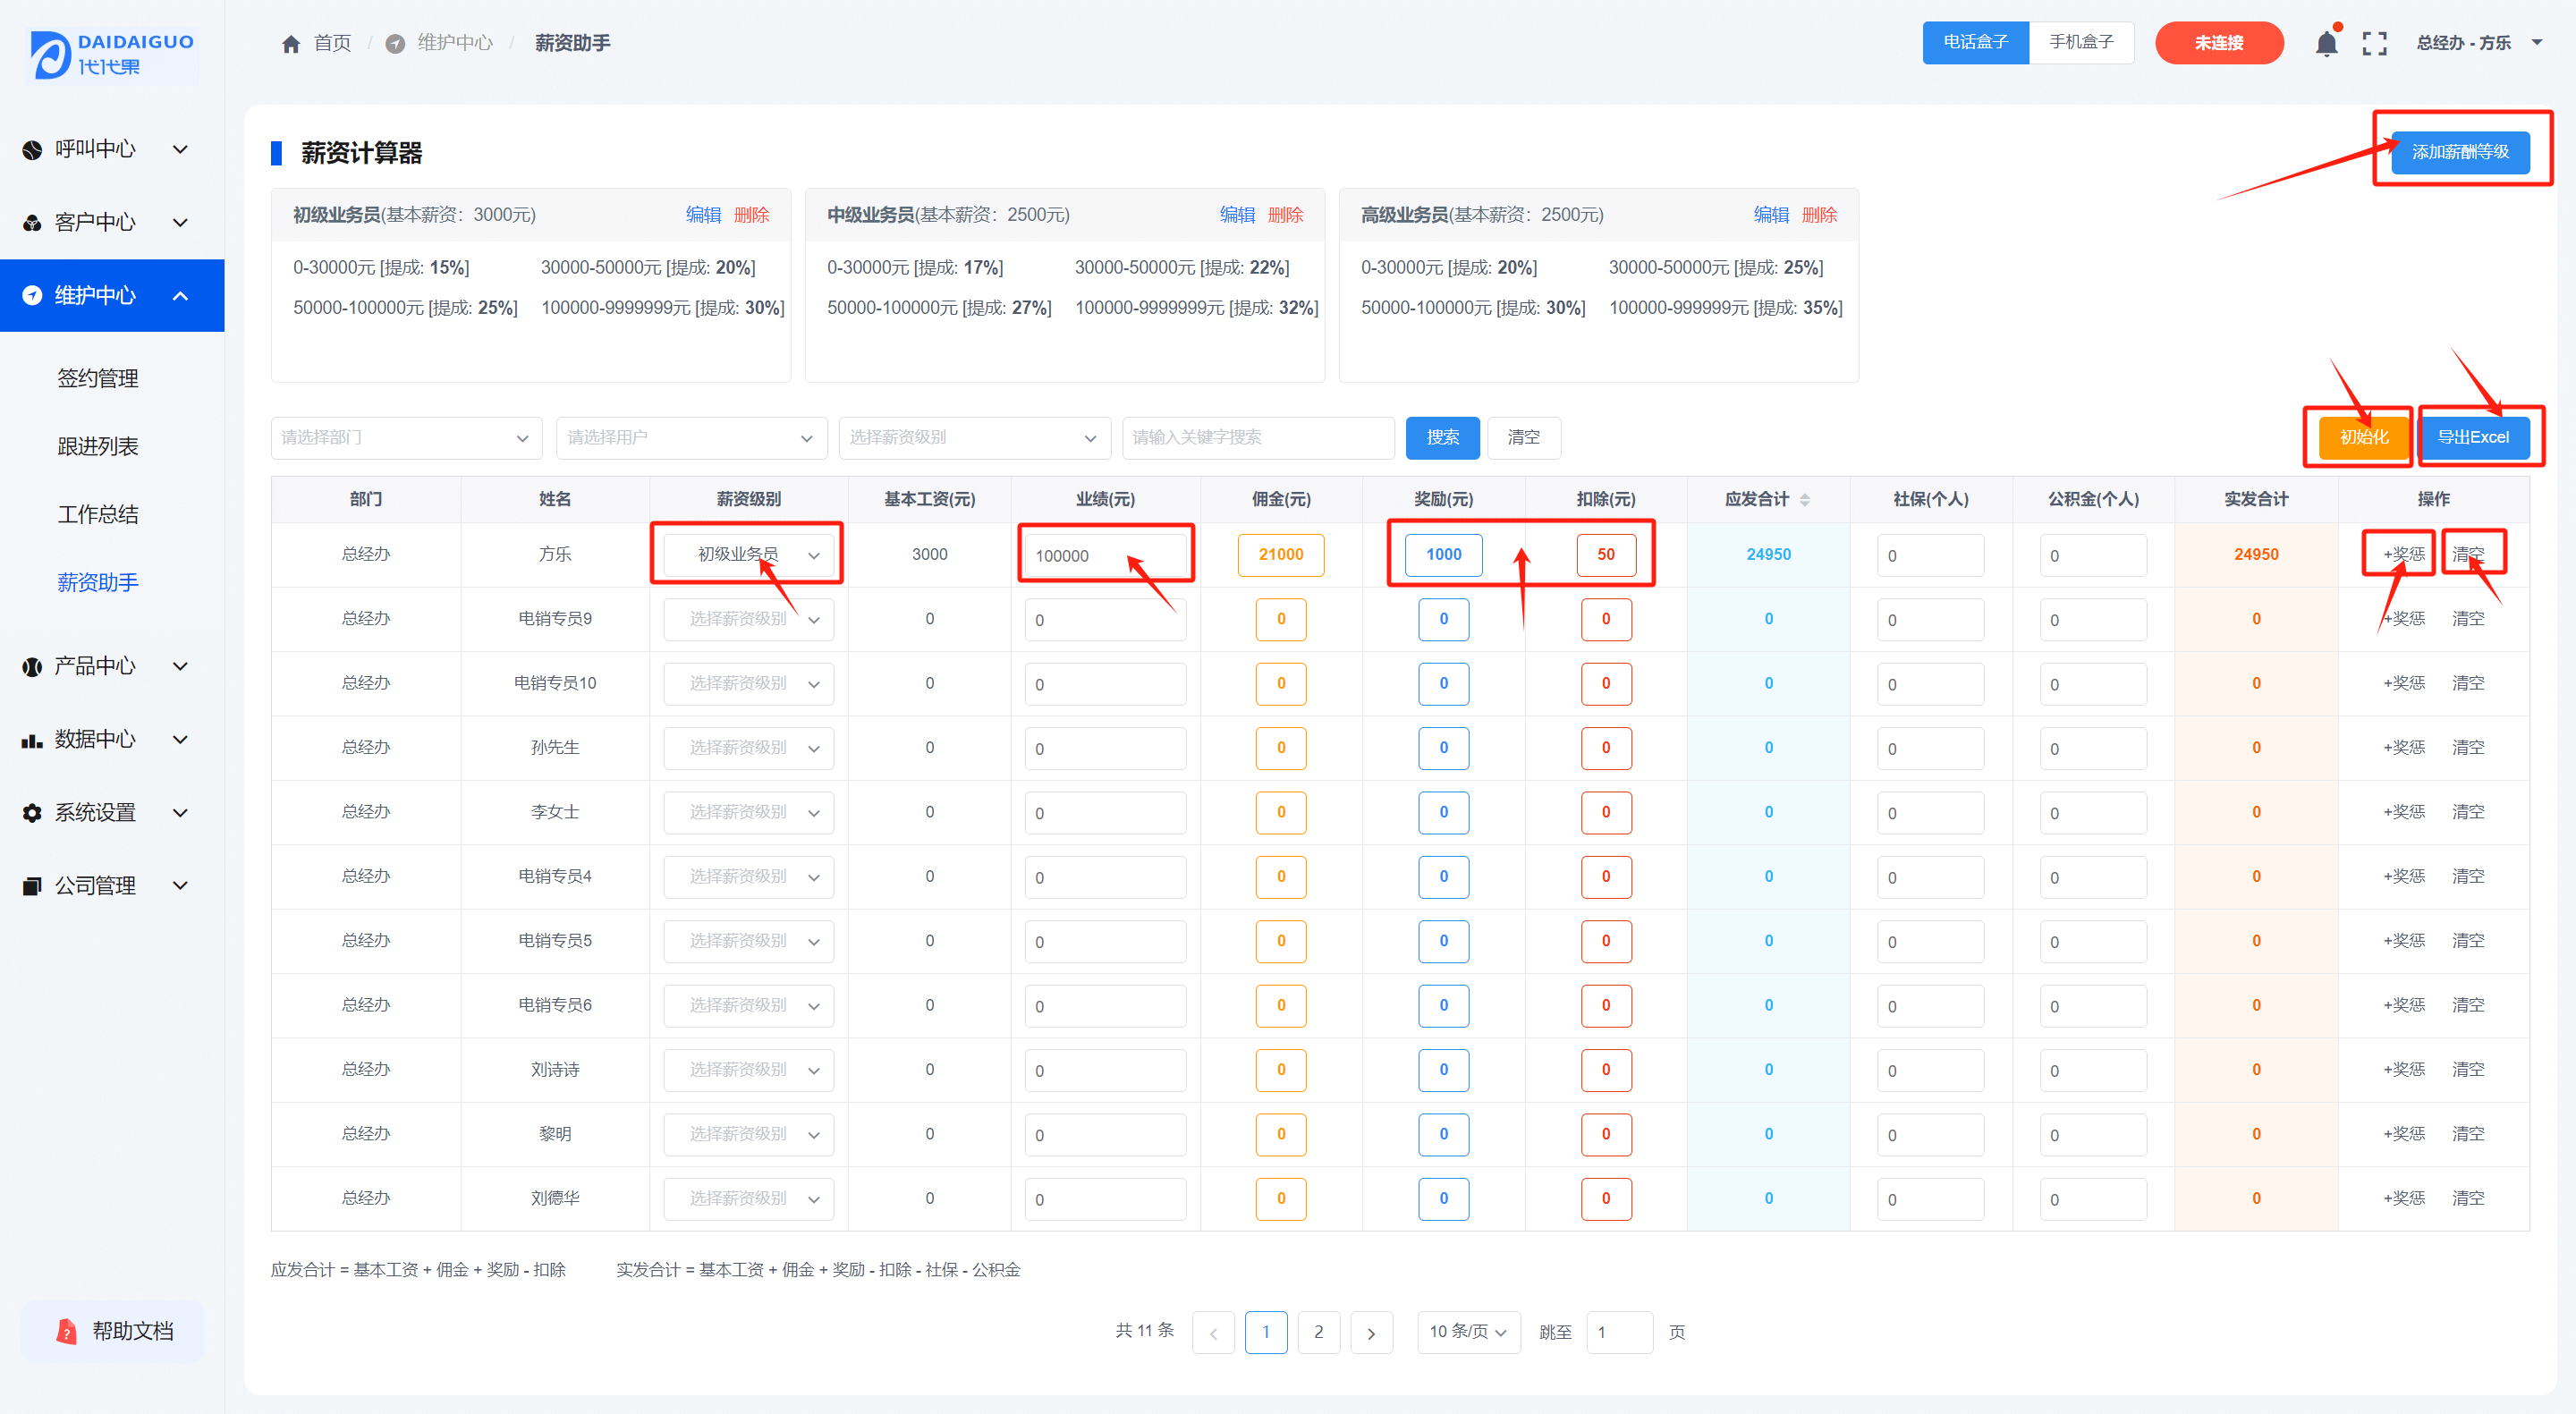Click 跳至 page number input
Image resolution: width=2576 pixels, height=1414 pixels.
tap(1619, 1333)
